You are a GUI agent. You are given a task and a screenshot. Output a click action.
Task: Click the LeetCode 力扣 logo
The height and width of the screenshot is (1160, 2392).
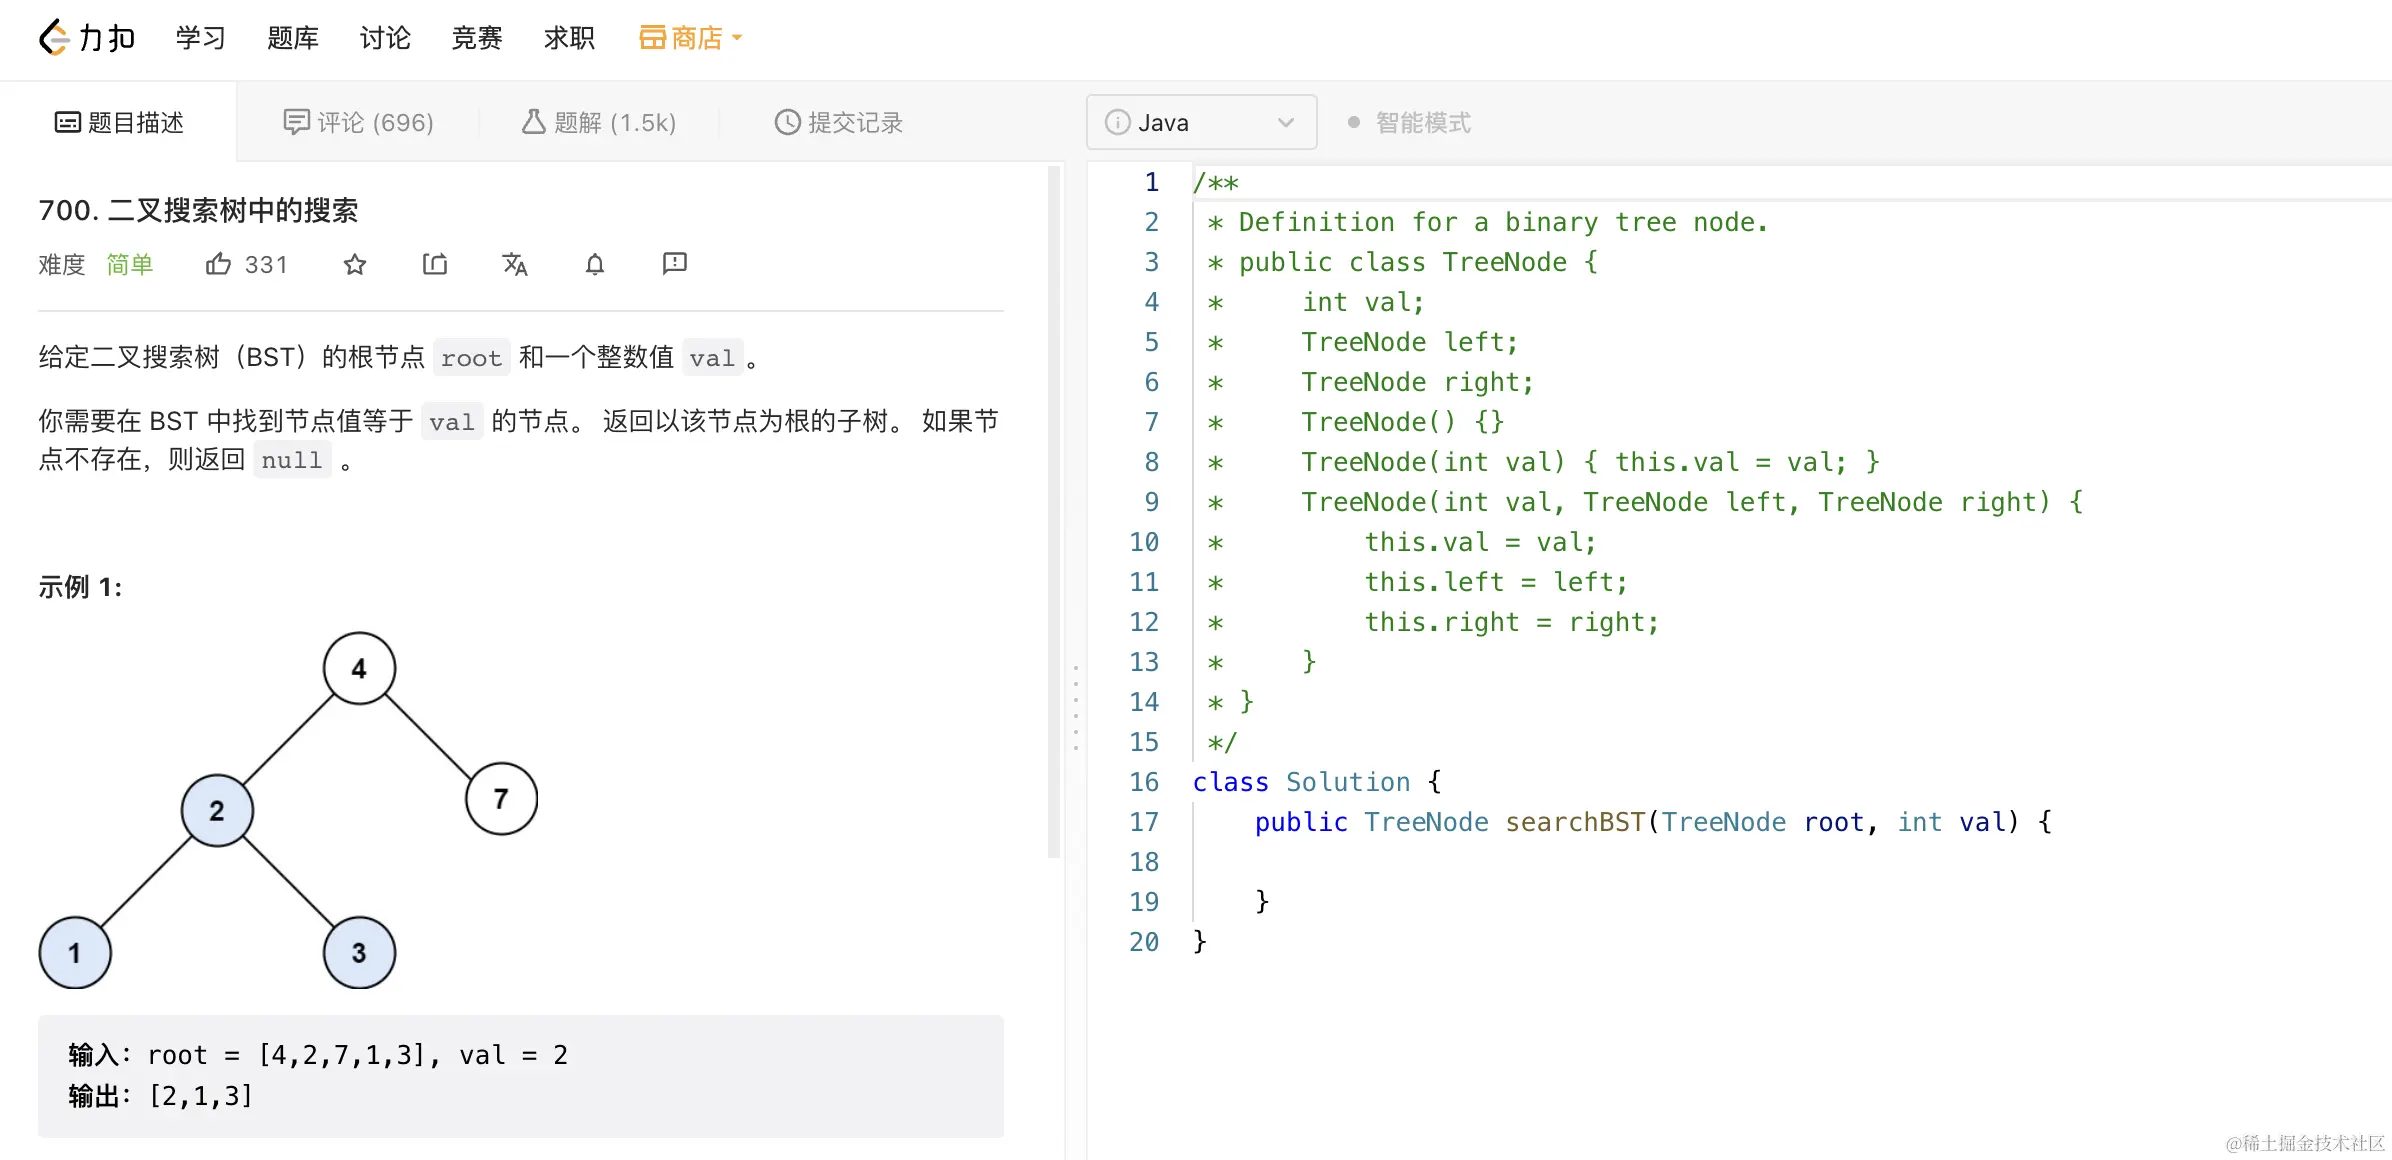pyautogui.click(x=86, y=38)
